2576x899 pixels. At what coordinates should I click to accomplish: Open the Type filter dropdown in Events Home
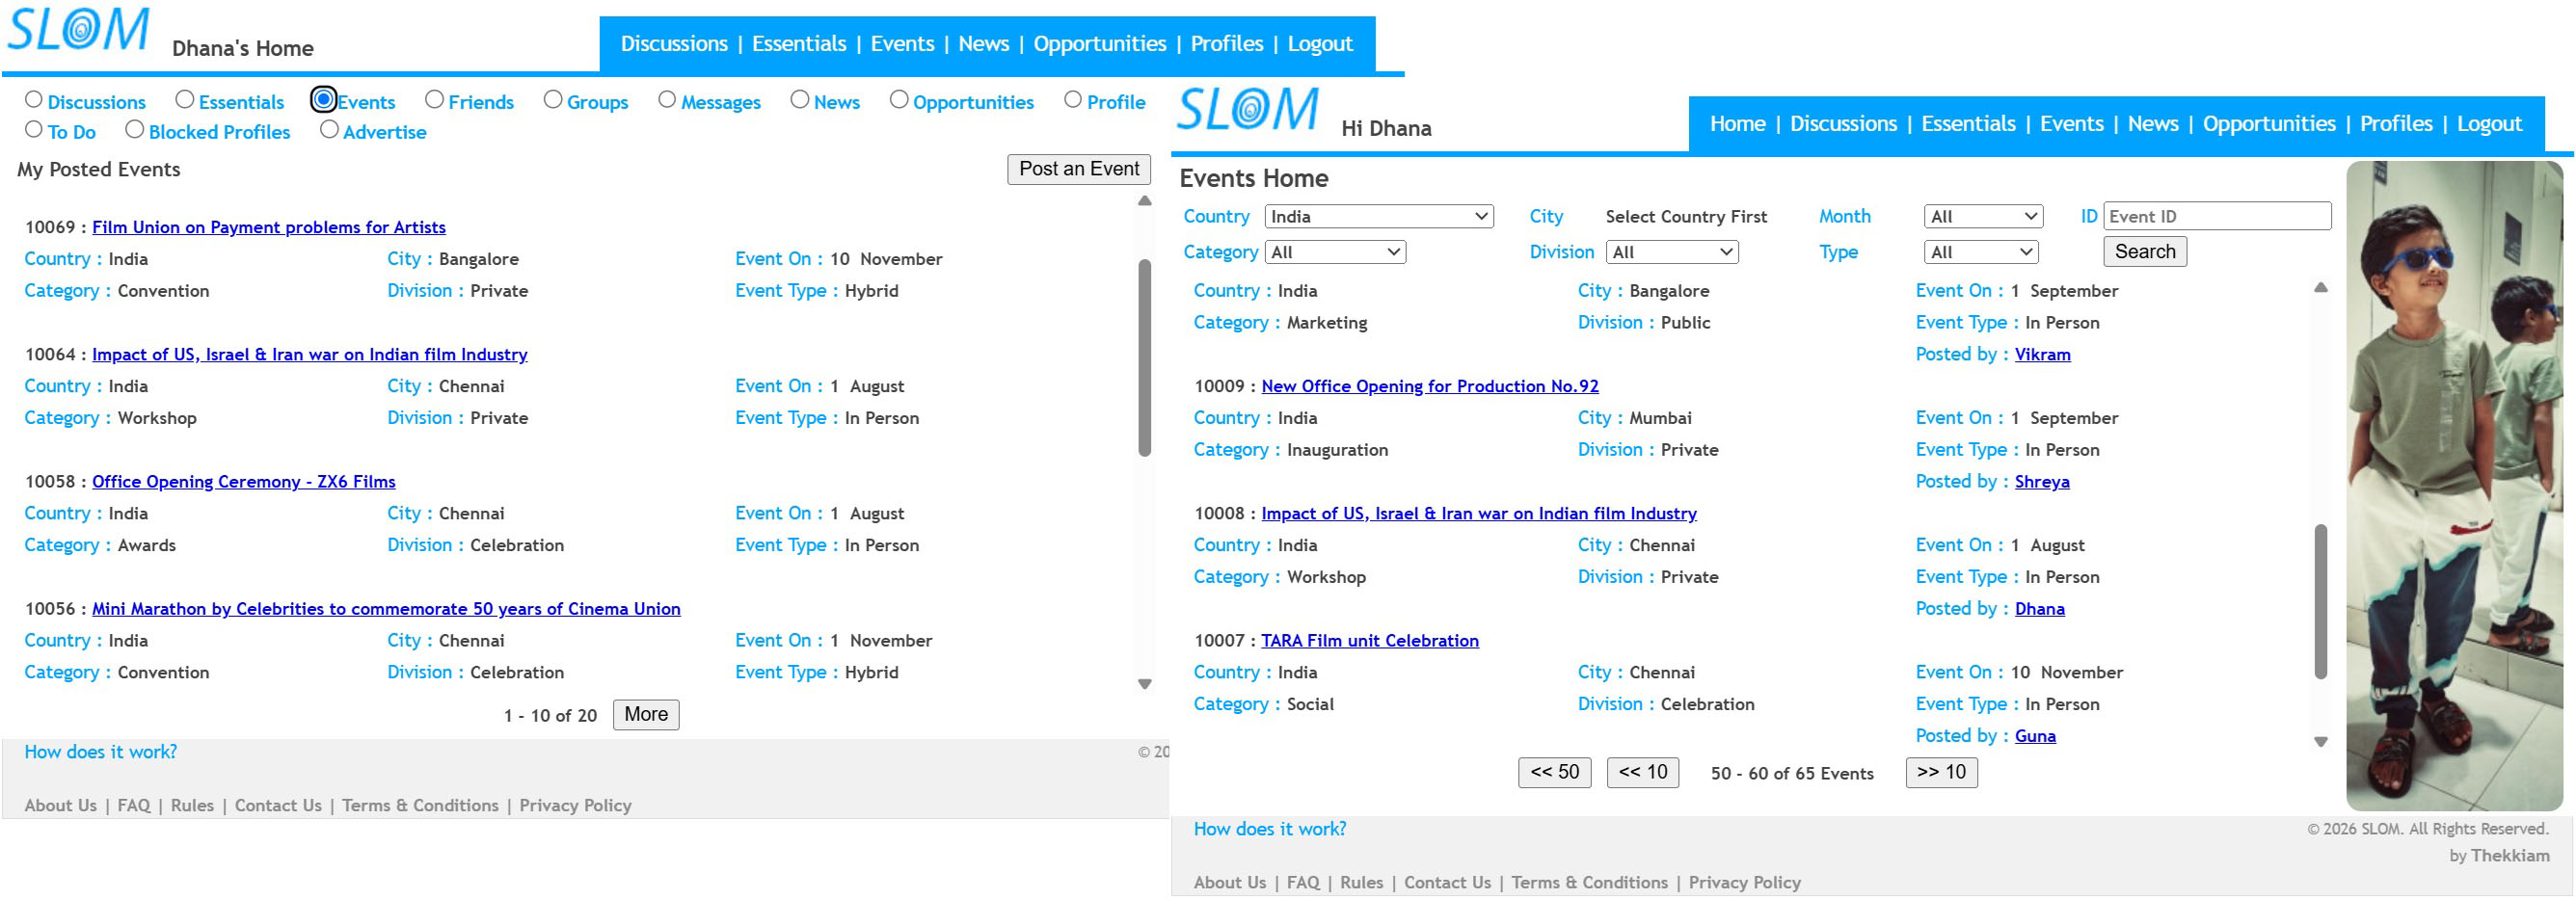pos(1981,253)
